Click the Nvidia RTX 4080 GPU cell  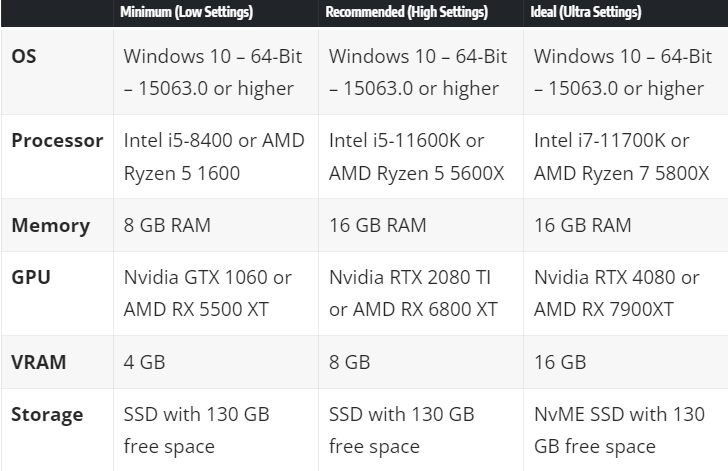tap(616, 293)
